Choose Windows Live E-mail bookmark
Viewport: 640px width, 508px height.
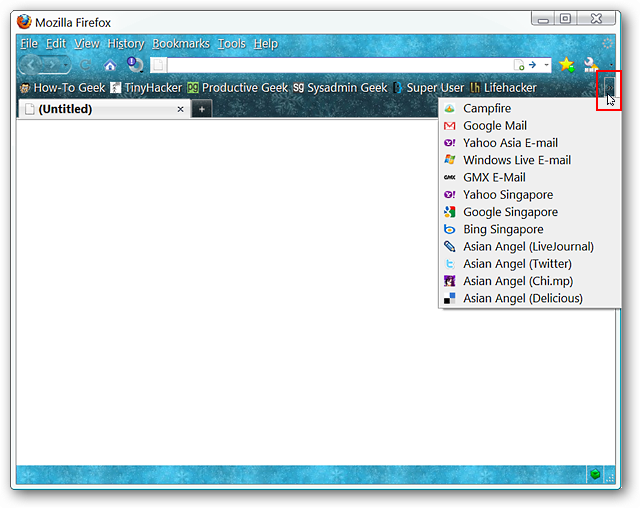530,160
